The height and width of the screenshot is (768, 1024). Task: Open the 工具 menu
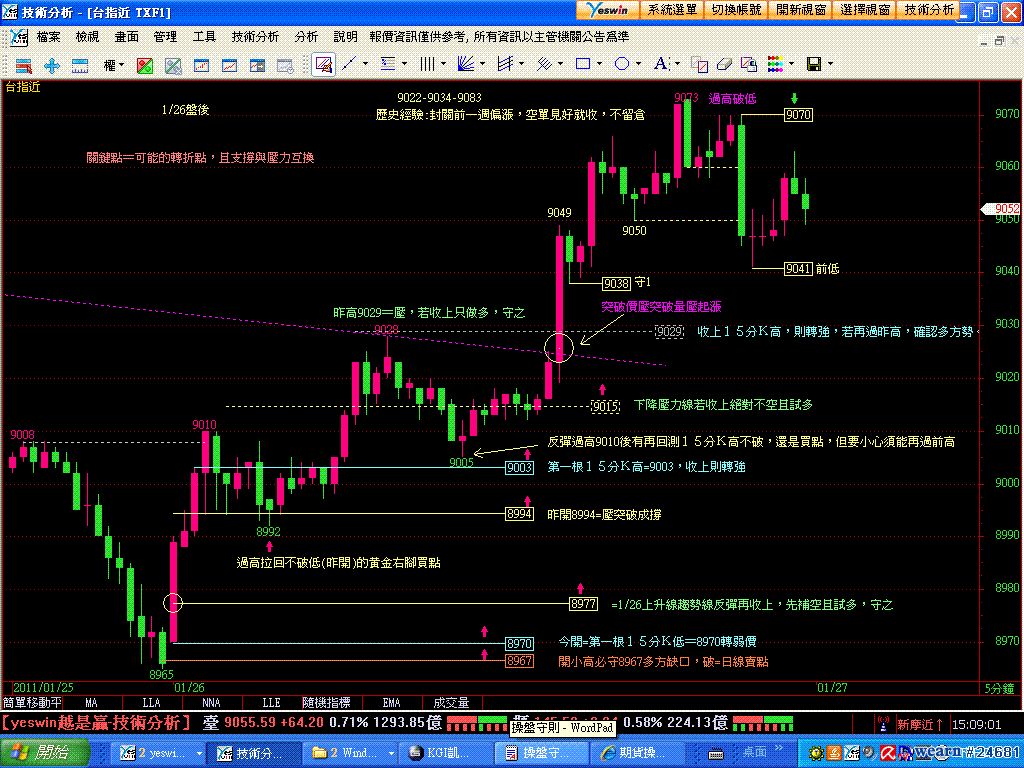coord(204,37)
